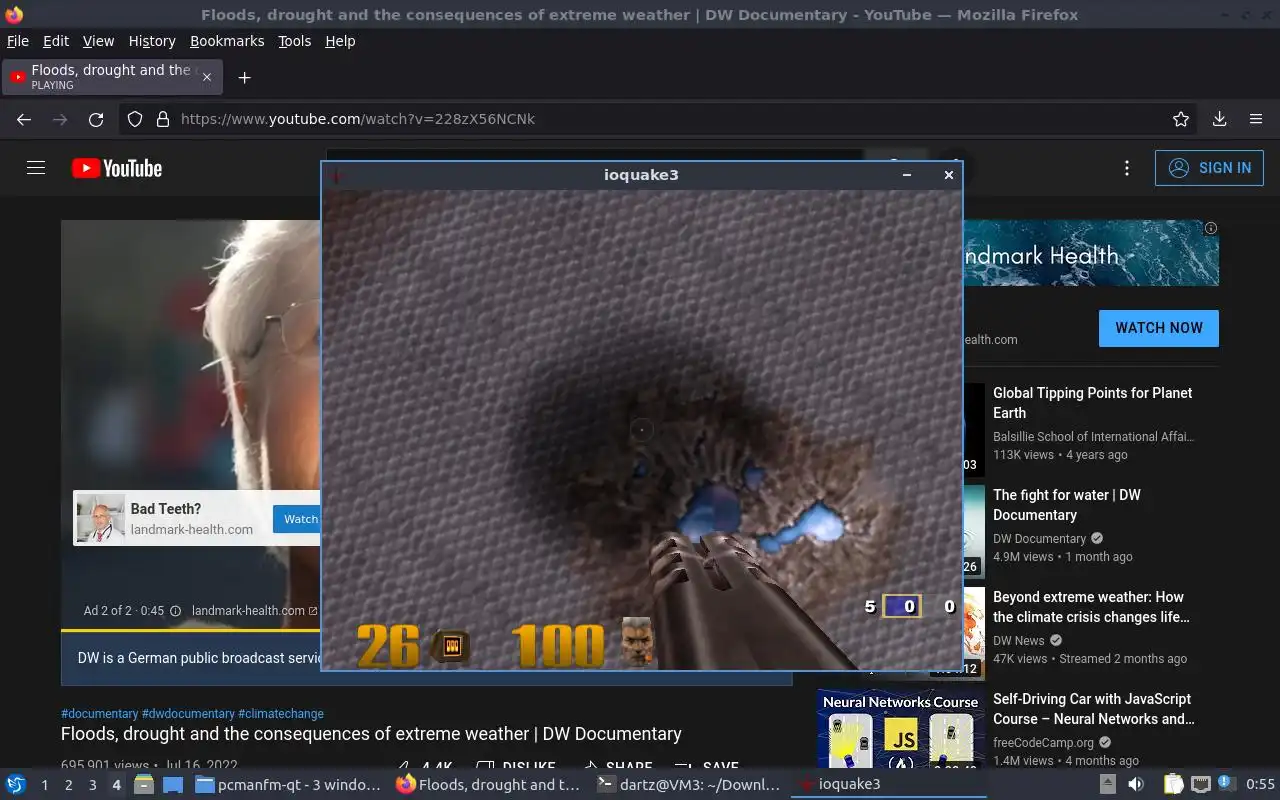Screen dimensions: 1280x800
Task: Switch to virtual desktop 3
Action: click(92, 785)
